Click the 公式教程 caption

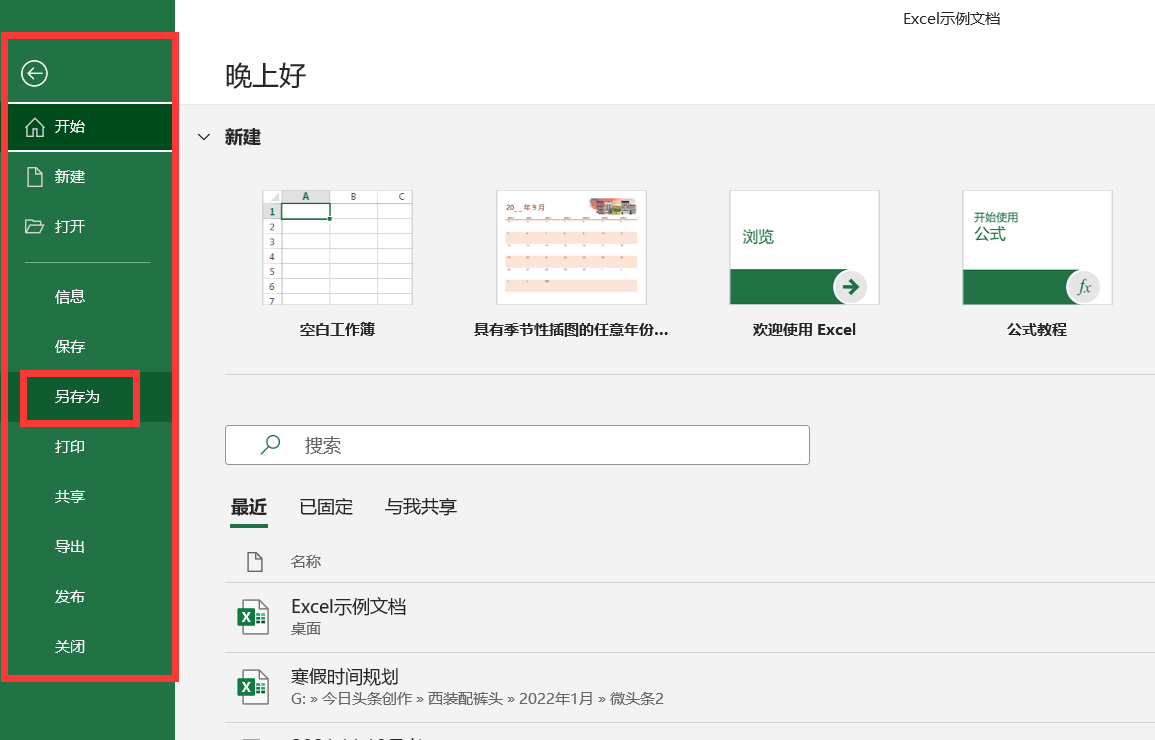pyautogui.click(x=1037, y=330)
